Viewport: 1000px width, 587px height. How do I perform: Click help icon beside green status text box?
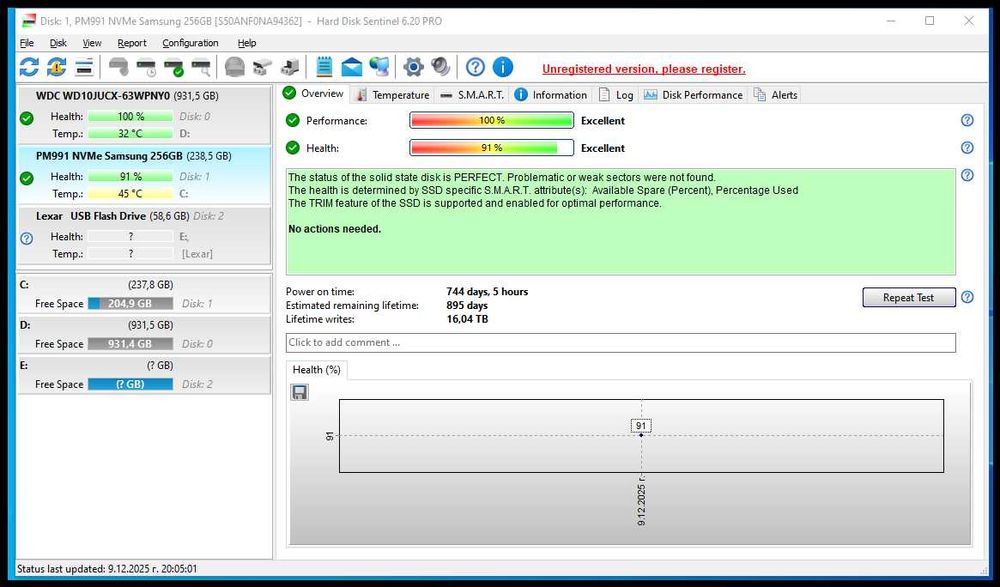(967, 175)
